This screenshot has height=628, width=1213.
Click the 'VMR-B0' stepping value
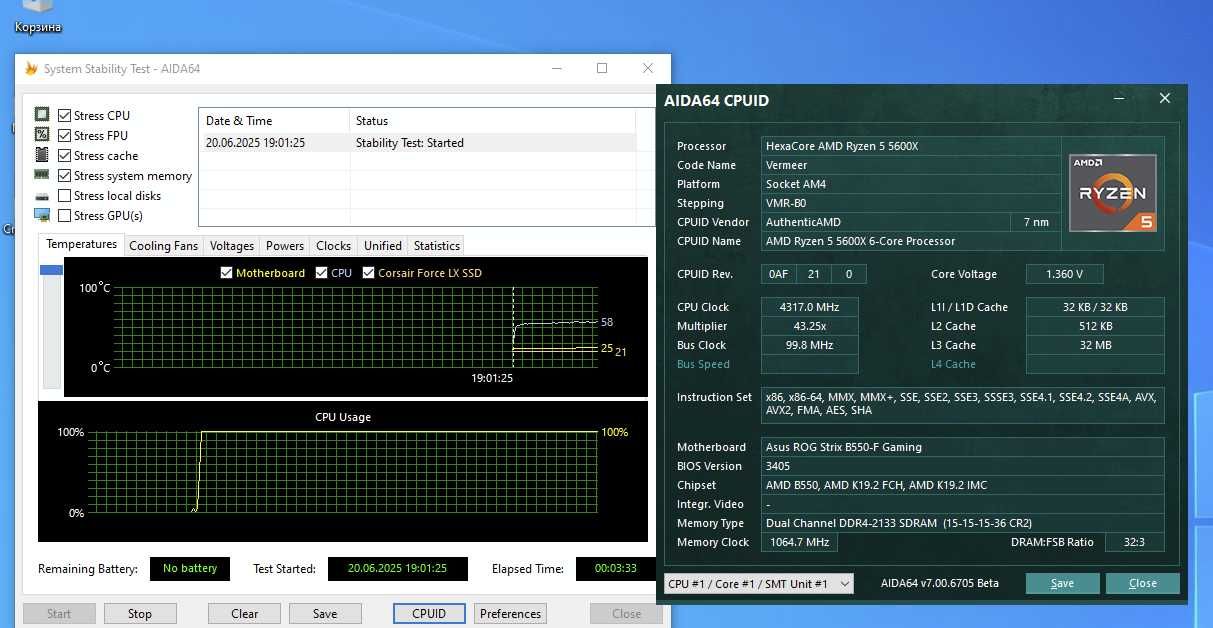[x=910, y=203]
